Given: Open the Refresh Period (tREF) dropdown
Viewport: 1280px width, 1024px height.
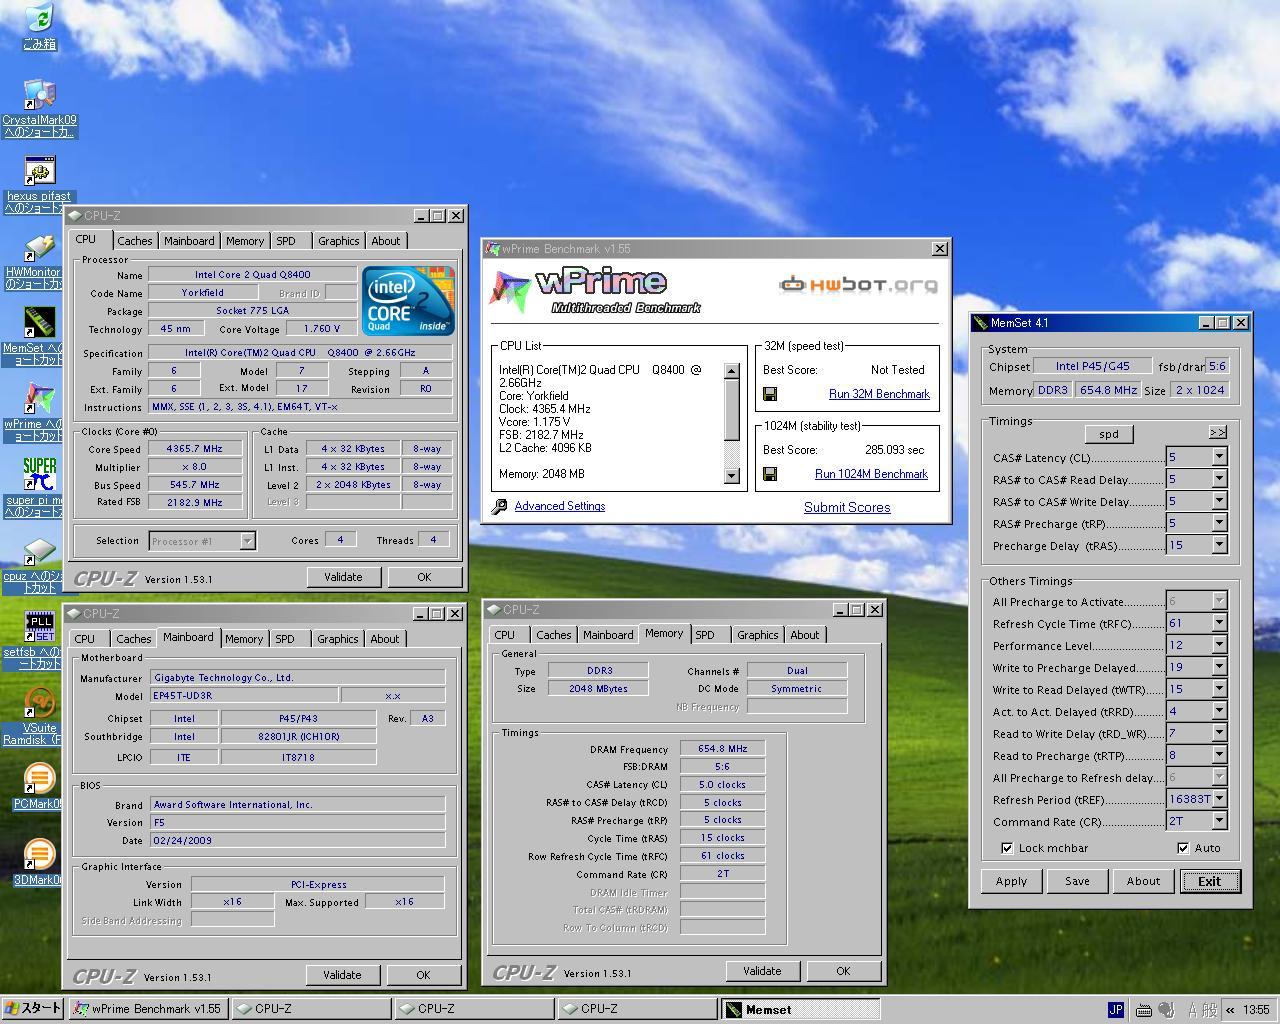Looking at the screenshot, I should pos(1219,799).
